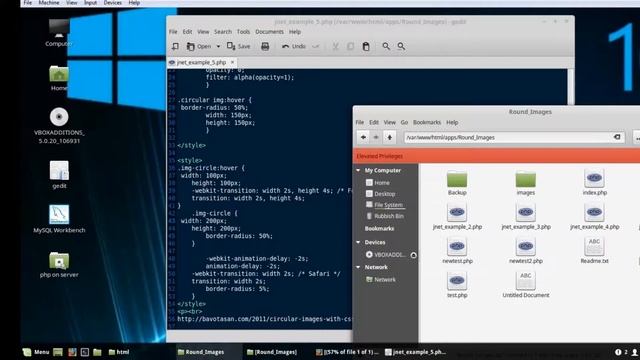Open the file manager's Edit menu
The width and height of the screenshot is (640, 360).
[x=374, y=122]
